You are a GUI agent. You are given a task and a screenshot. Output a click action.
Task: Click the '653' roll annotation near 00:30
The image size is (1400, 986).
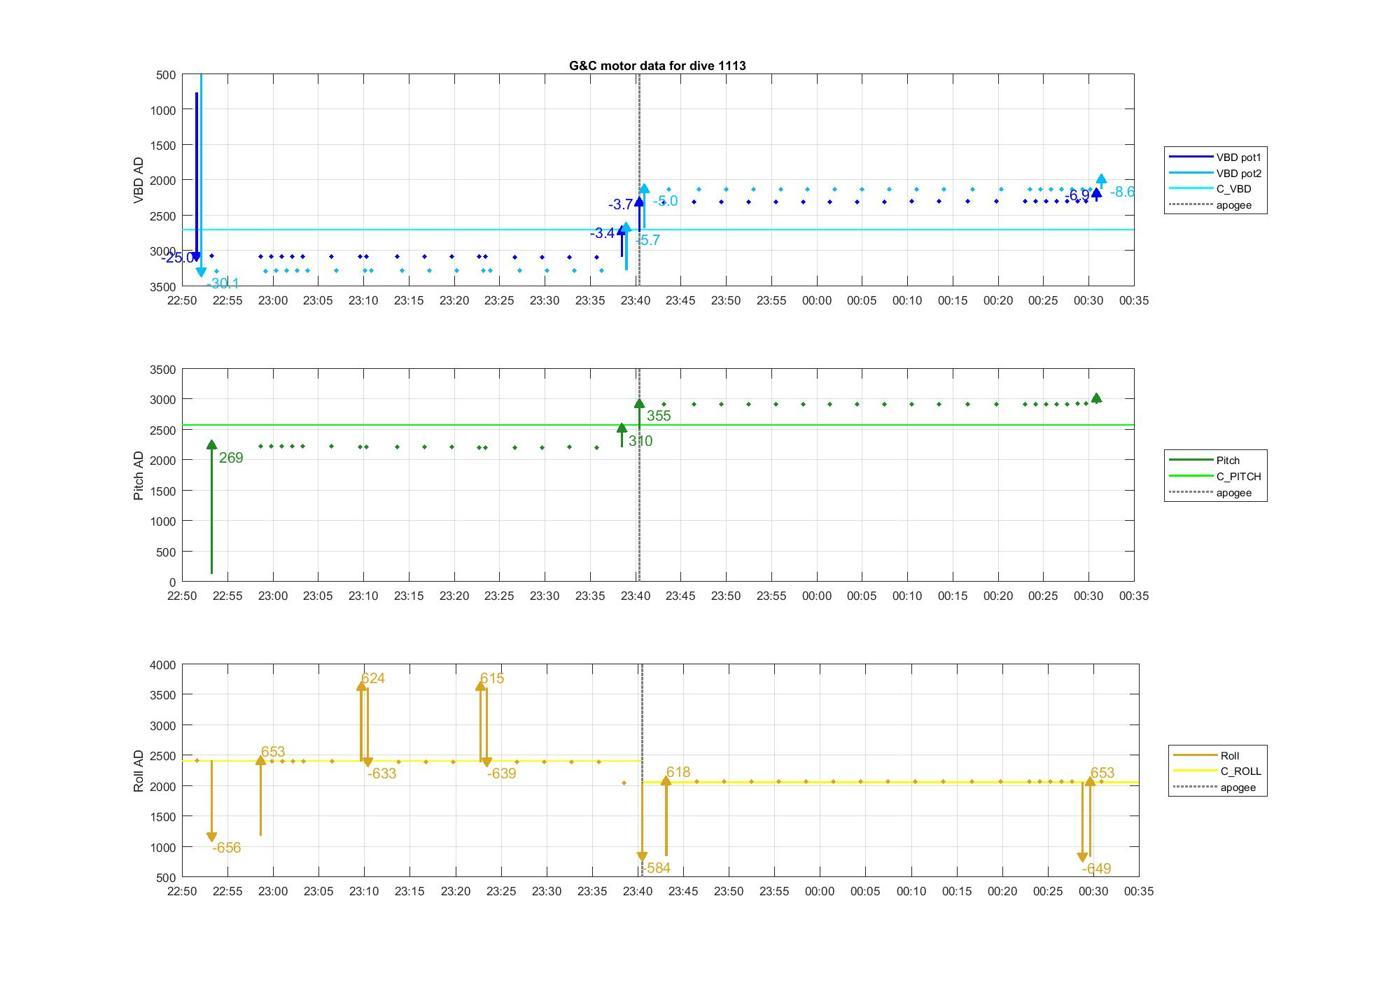[x=1102, y=773]
